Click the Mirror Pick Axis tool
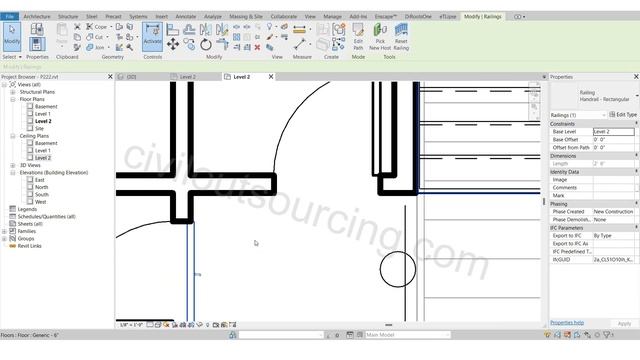Screen dimensions: 640x360 [x=206, y=29]
